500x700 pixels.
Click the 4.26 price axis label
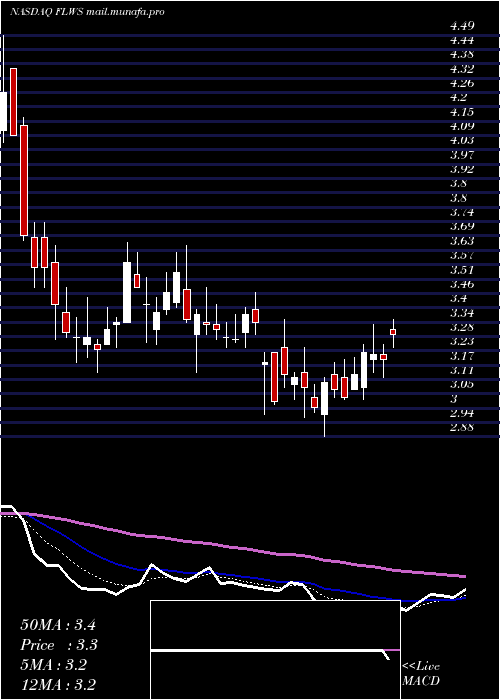tap(462, 83)
